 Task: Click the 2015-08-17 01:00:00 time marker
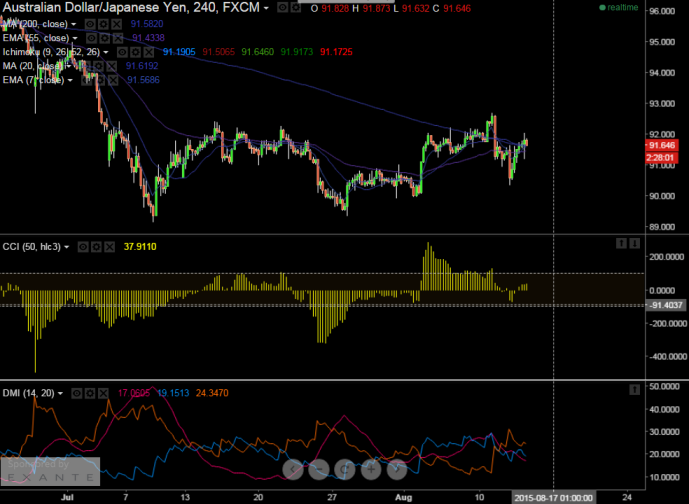pos(555,495)
